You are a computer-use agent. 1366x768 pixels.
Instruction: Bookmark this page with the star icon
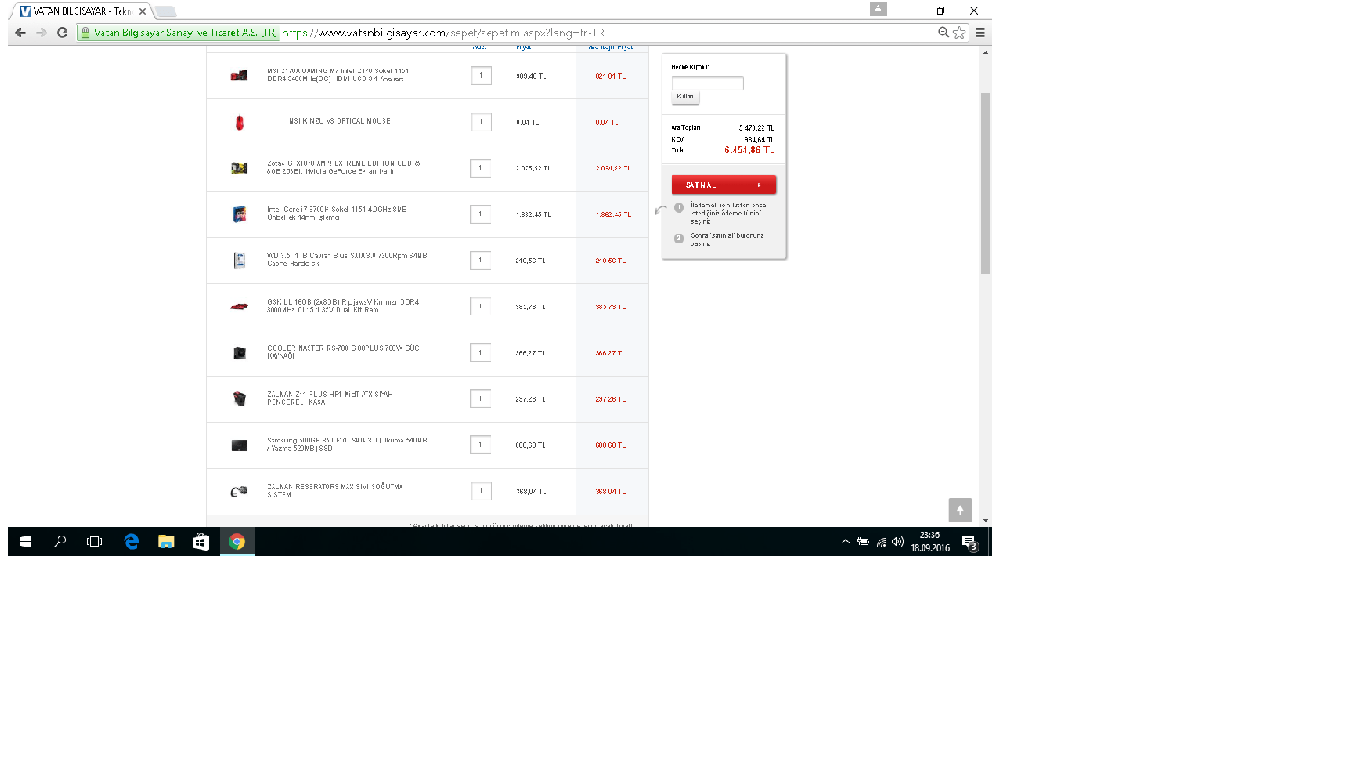[x=960, y=32]
